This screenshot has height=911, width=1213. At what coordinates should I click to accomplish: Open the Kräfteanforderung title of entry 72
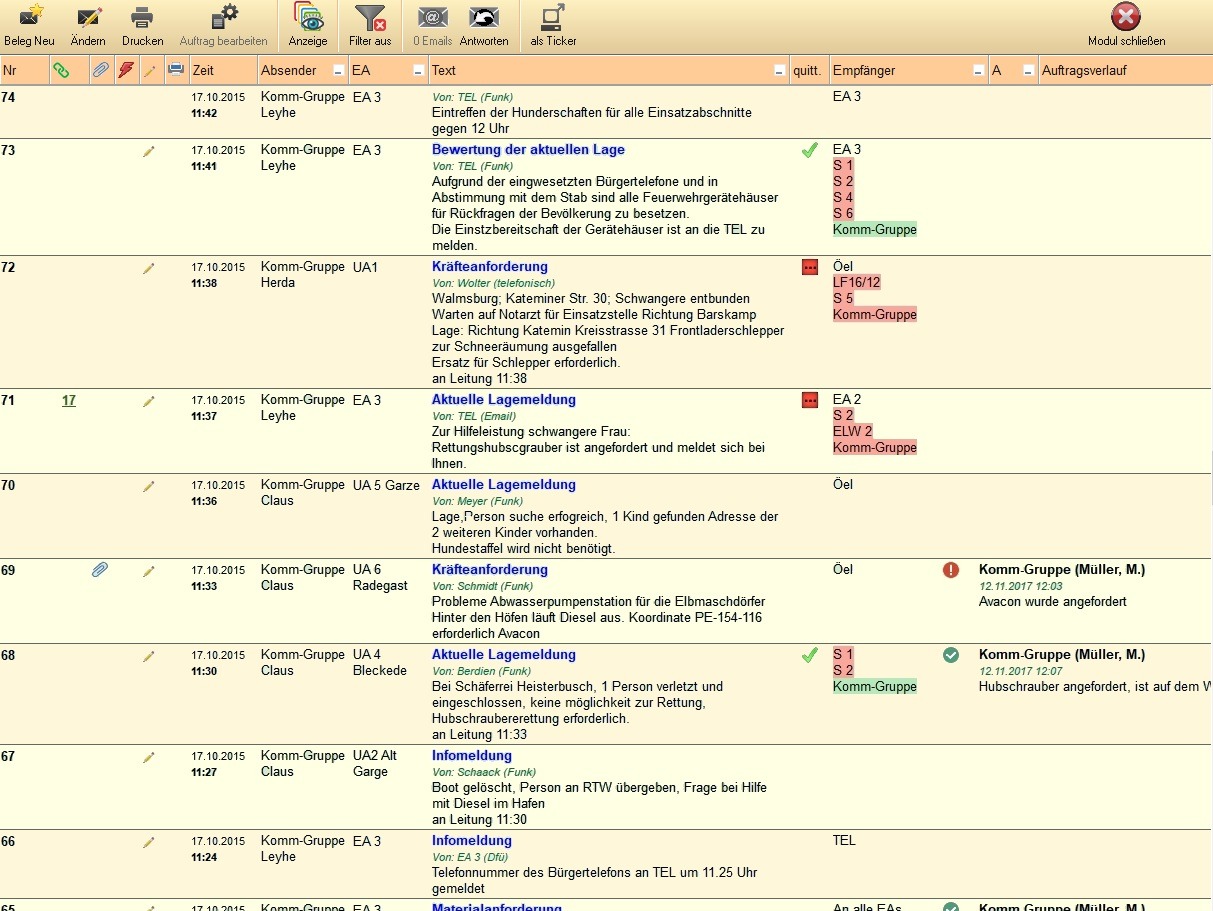pyautogui.click(x=489, y=267)
